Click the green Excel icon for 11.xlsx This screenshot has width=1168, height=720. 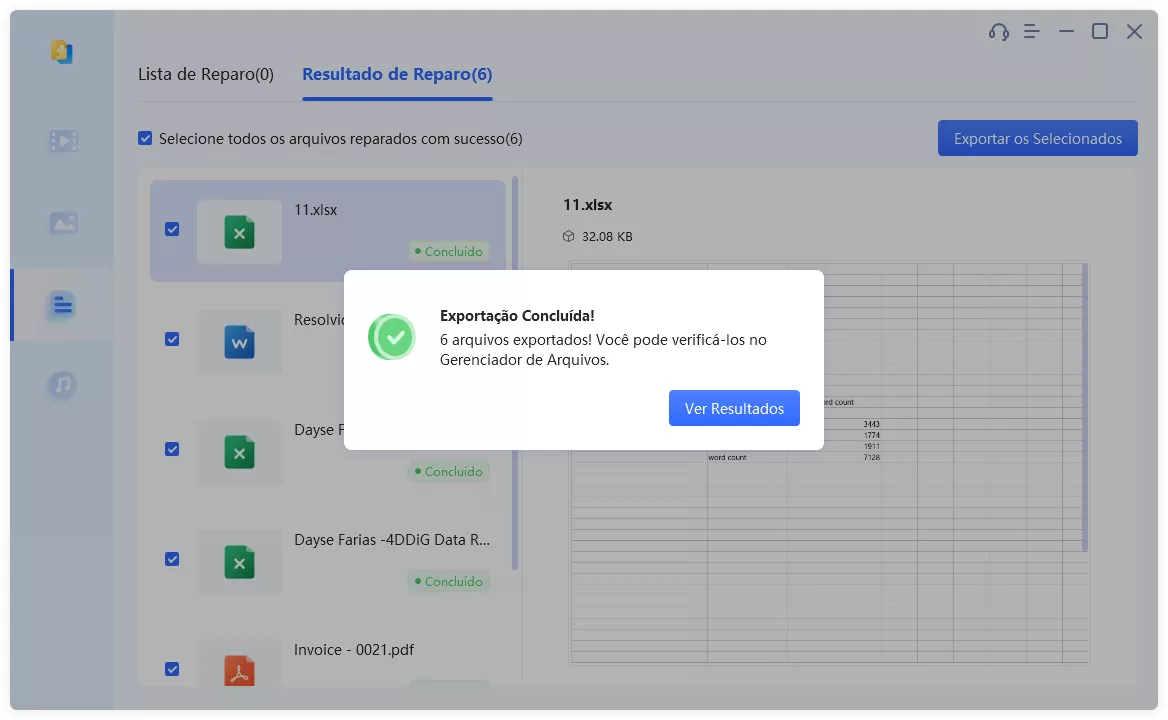[x=239, y=231]
